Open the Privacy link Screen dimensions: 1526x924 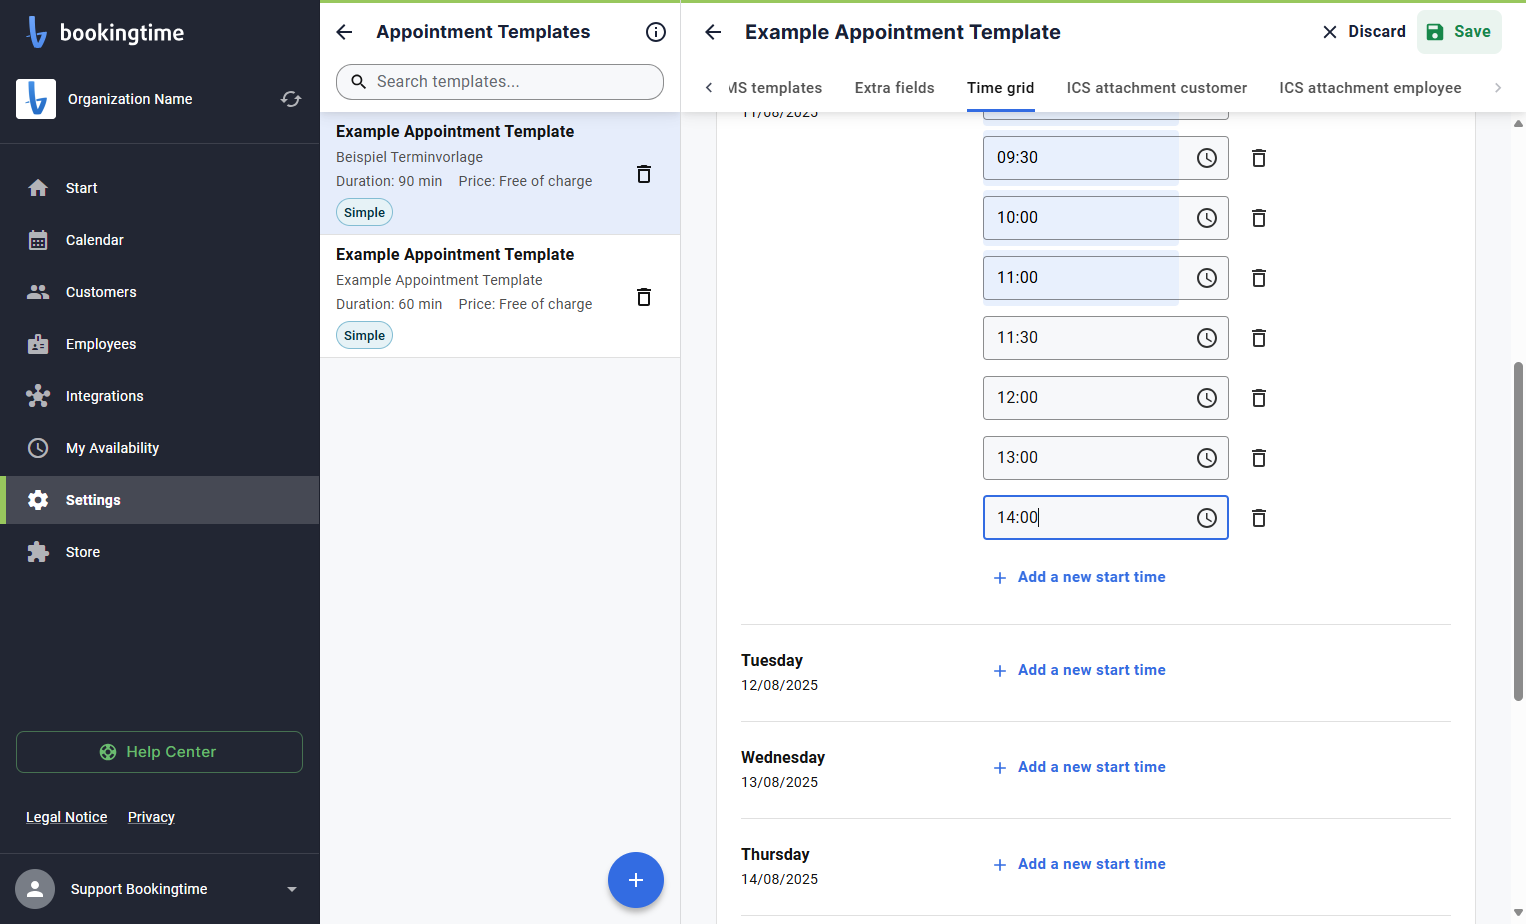(151, 817)
